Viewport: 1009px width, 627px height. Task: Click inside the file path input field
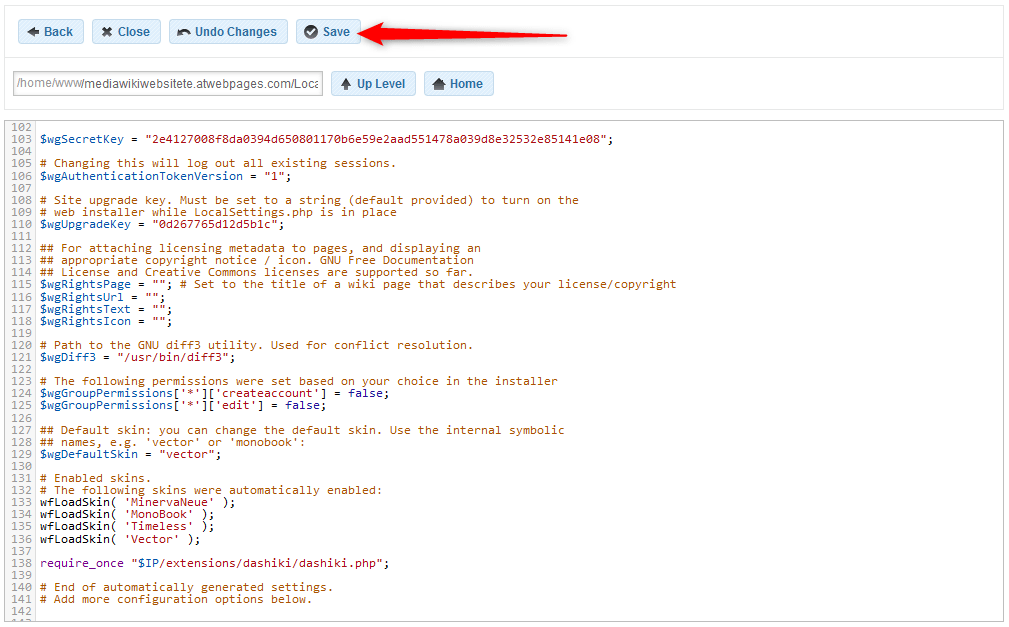click(x=167, y=83)
